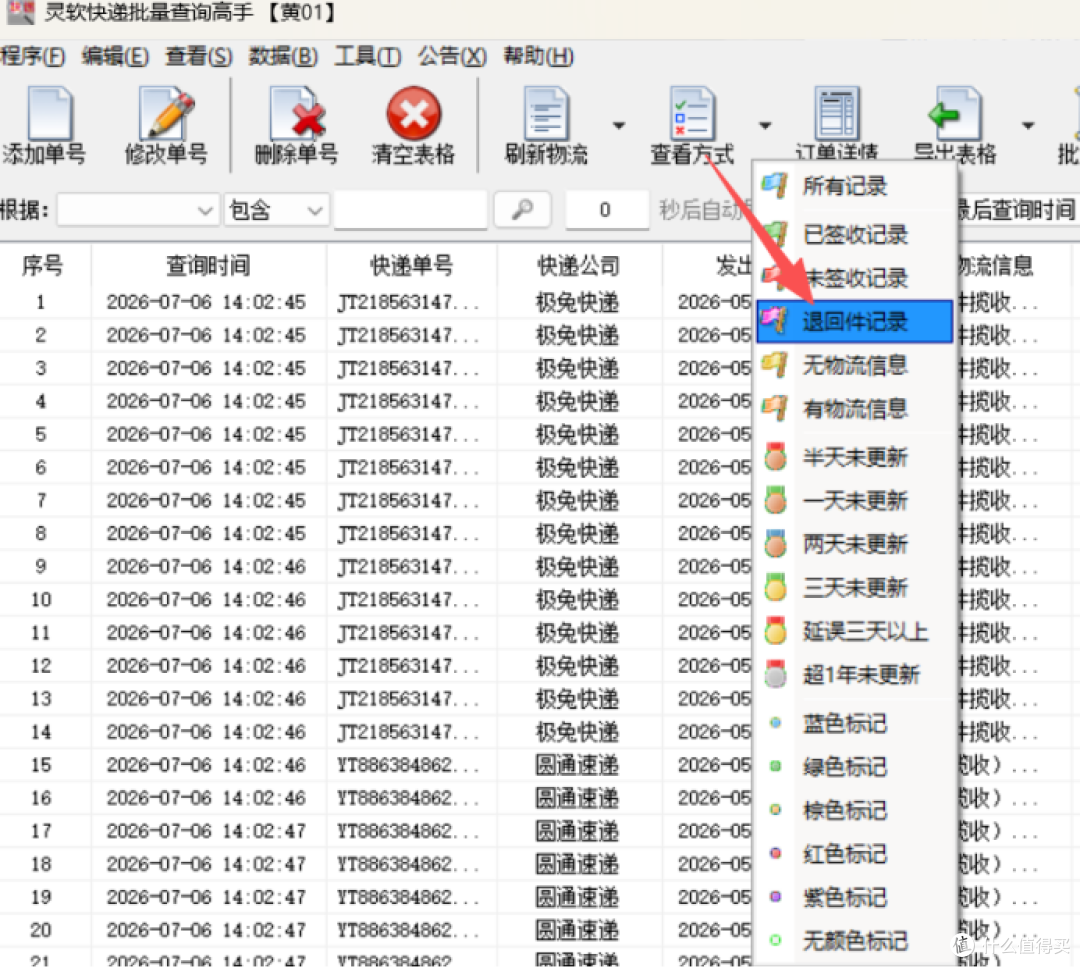Expand 刷新物流 dropdown arrow
This screenshot has height=968, width=1080.
click(x=619, y=126)
